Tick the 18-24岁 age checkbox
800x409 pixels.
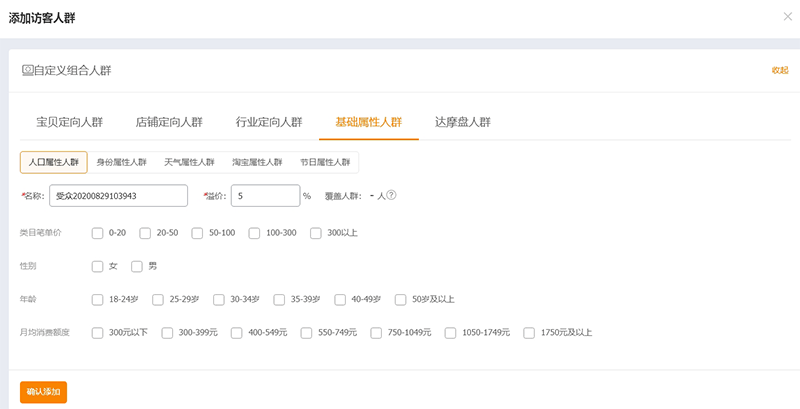(97, 299)
